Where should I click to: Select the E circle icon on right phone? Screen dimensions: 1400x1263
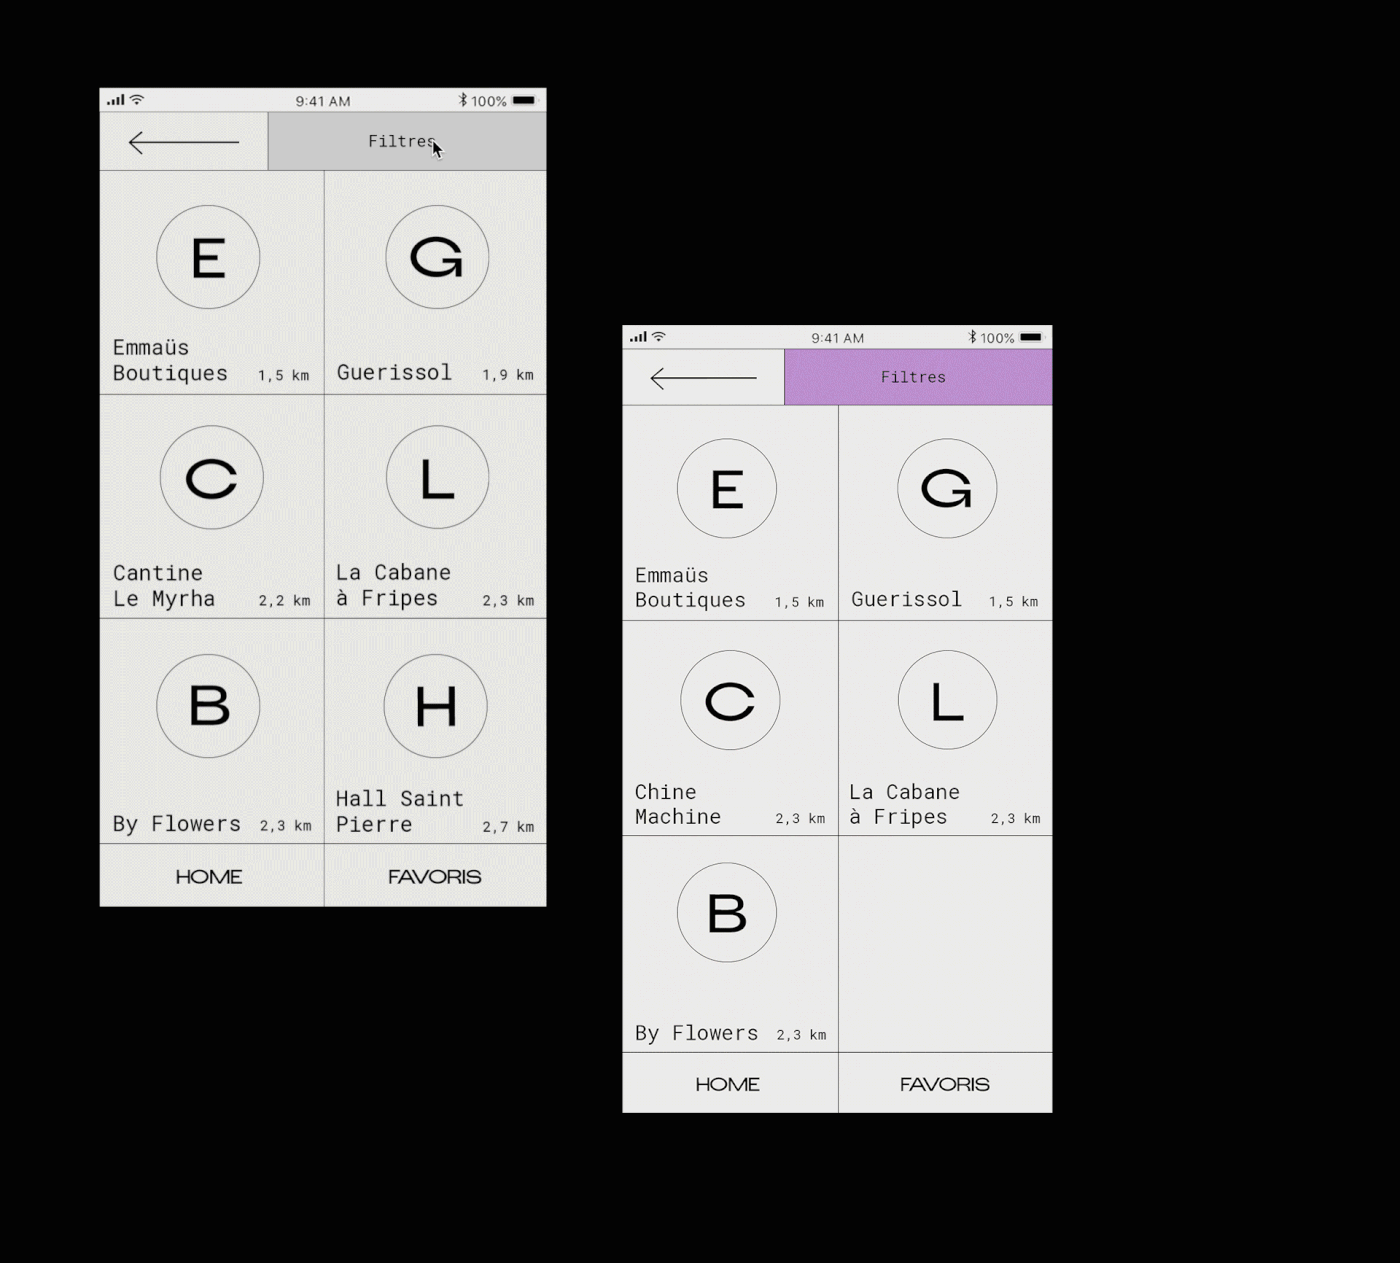pos(727,488)
